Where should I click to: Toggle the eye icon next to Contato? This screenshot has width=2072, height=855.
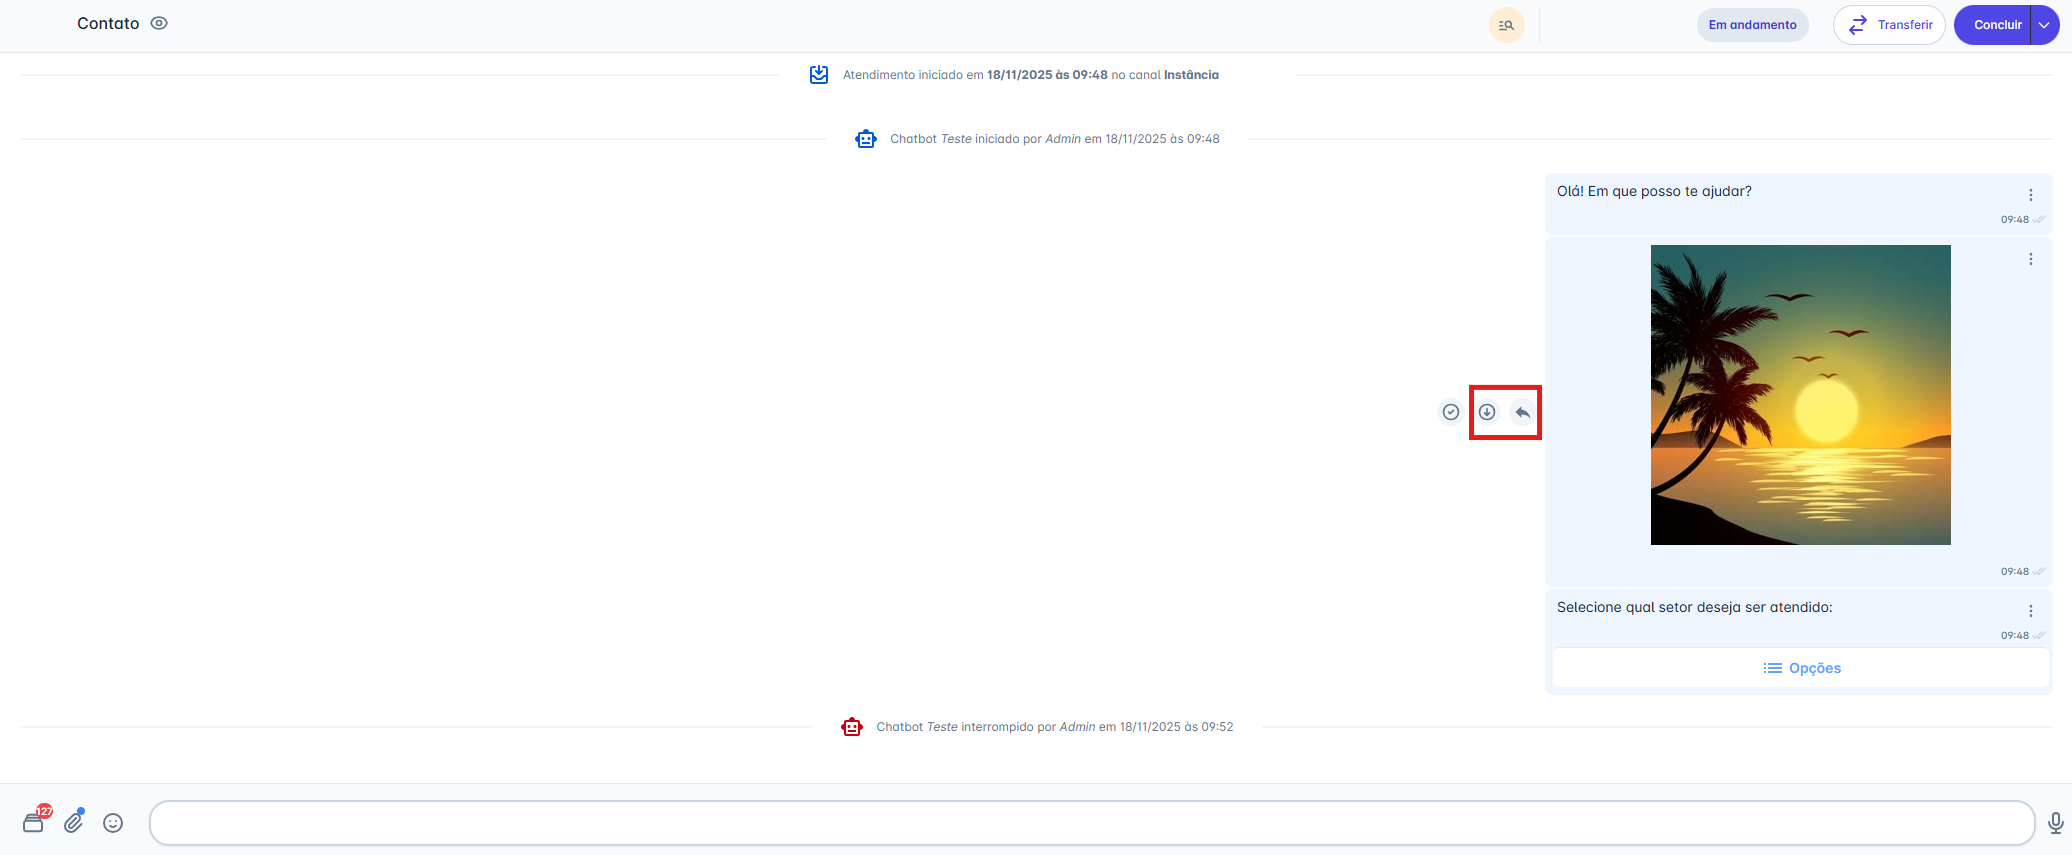[x=159, y=23]
